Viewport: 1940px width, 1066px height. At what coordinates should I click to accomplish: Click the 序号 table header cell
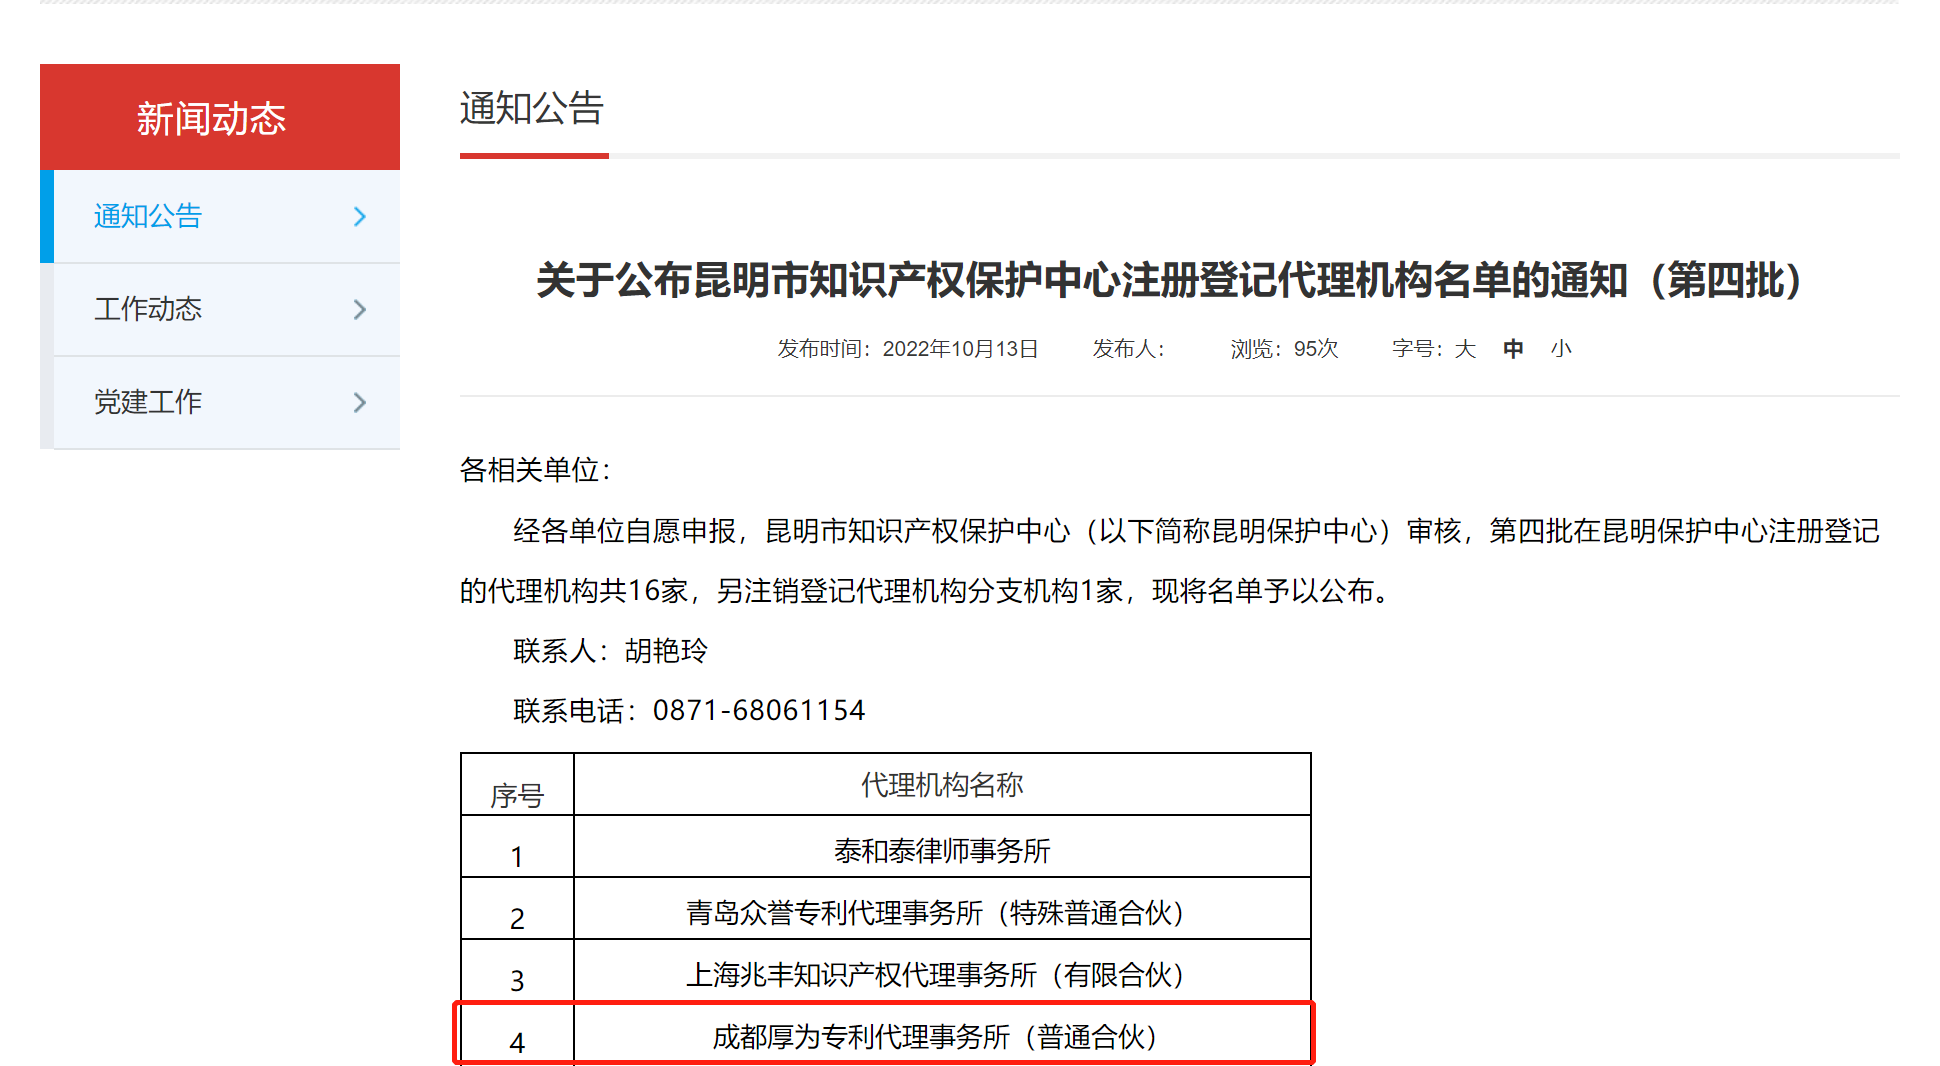click(x=517, y=786)
